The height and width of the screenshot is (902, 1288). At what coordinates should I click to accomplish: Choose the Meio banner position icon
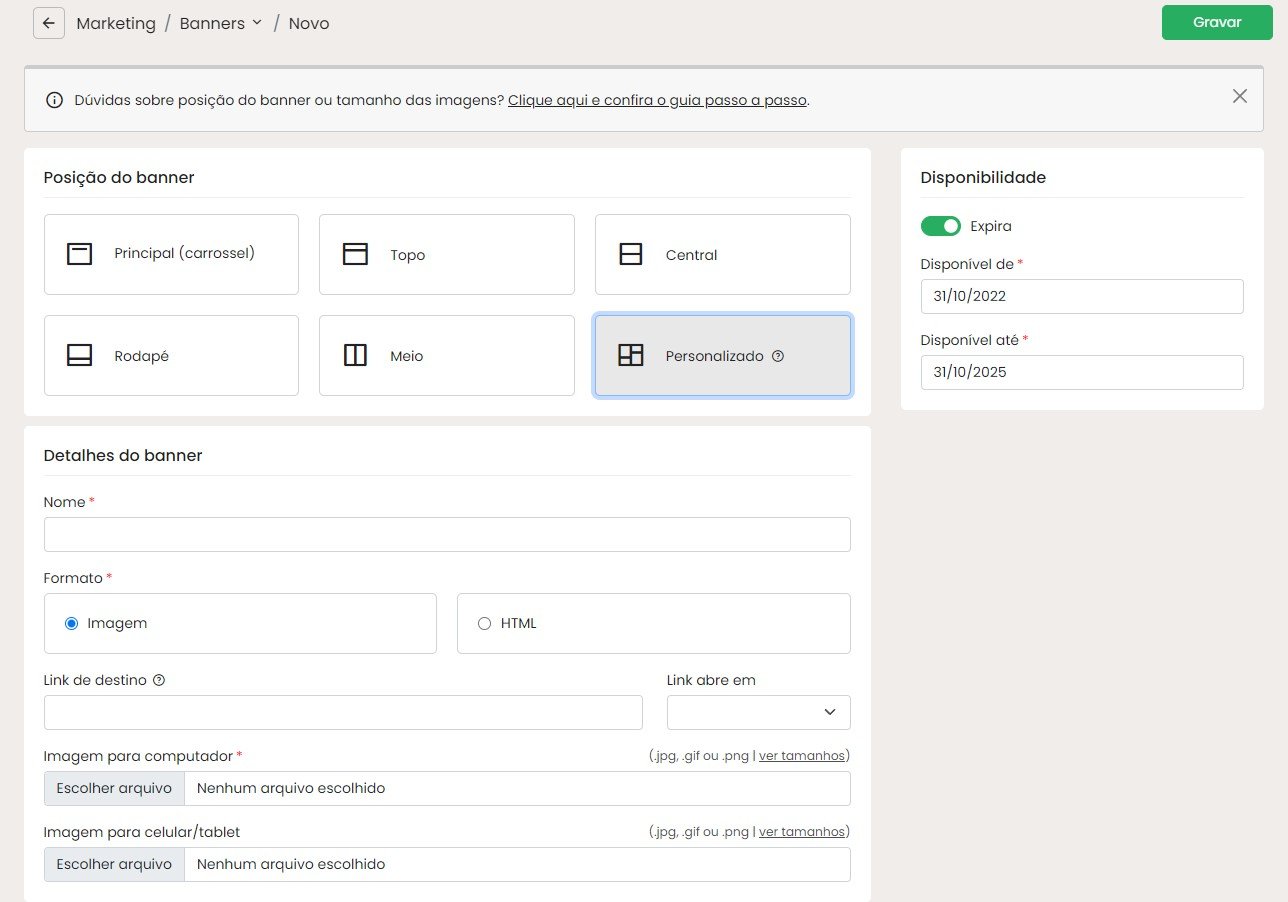pyautogui.click(x=355, y=355)
